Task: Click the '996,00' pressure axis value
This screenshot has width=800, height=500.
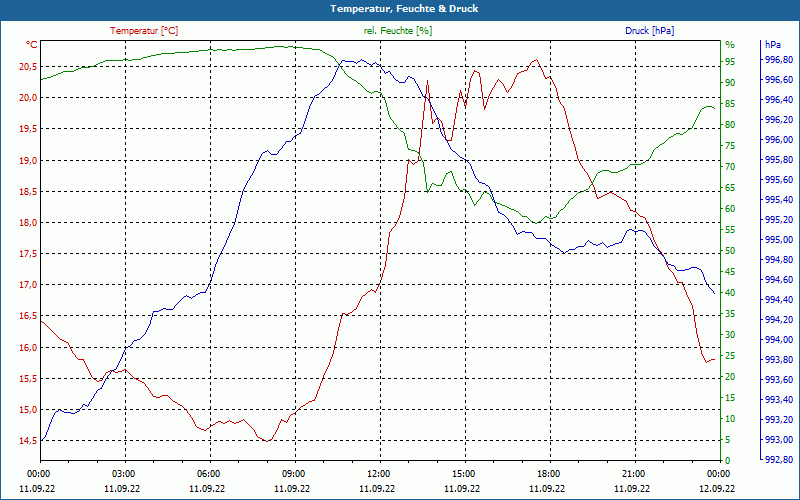Action: pos(779,140)
